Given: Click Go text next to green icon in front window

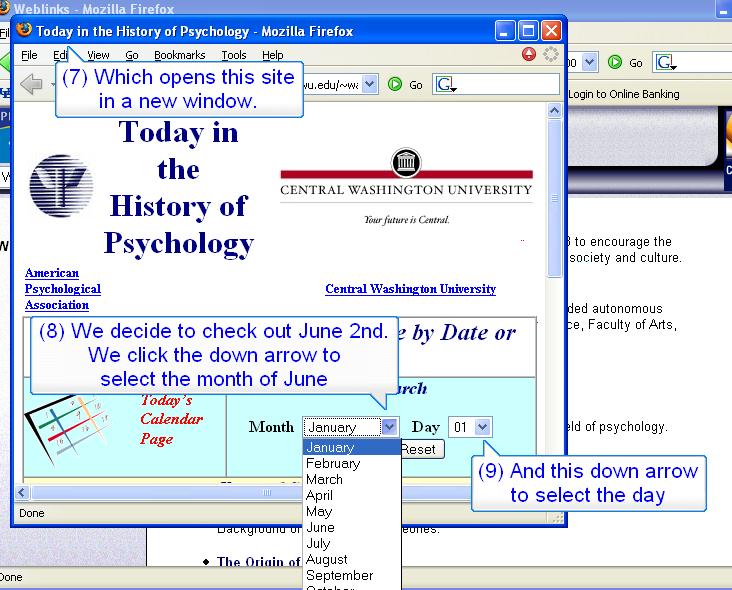Looking at the screenshot, I should (x=415, y=85).
